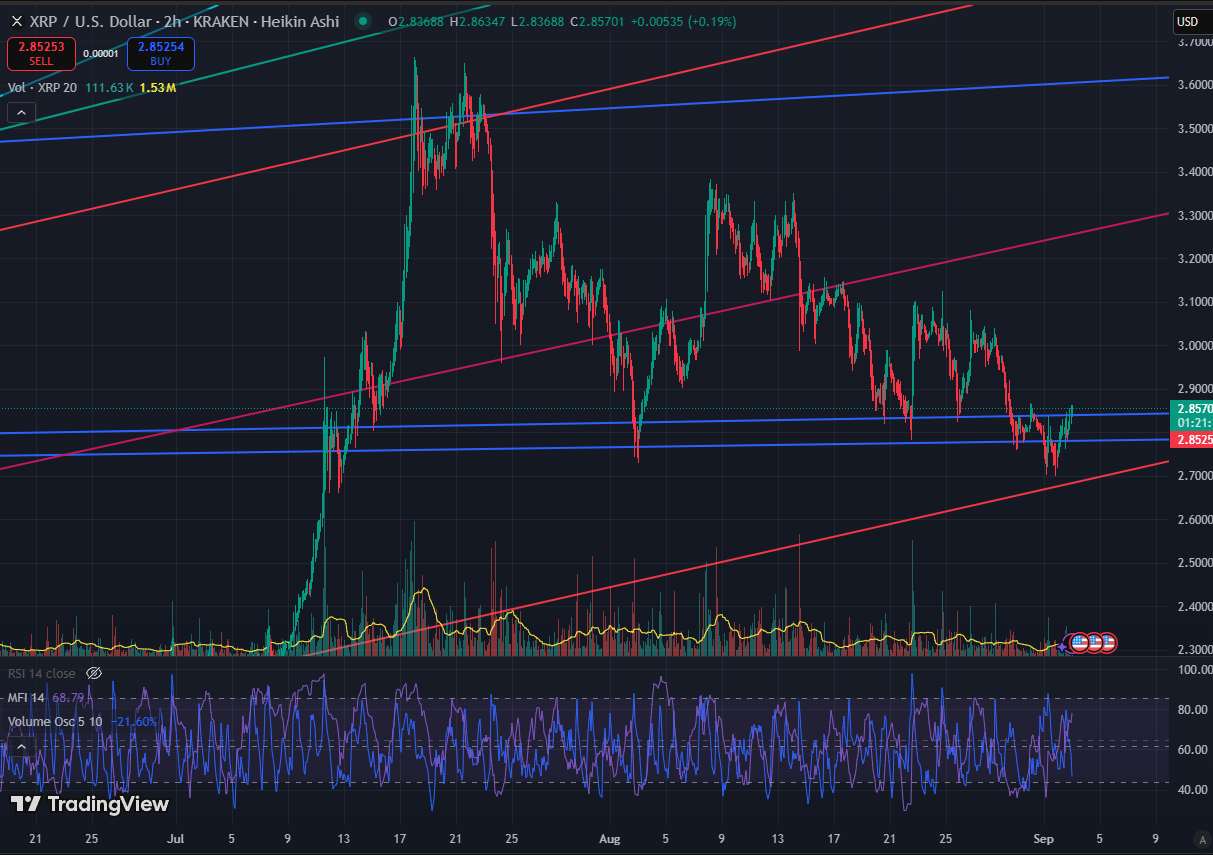Click the X icon beside XRP title

pos(16,21)
